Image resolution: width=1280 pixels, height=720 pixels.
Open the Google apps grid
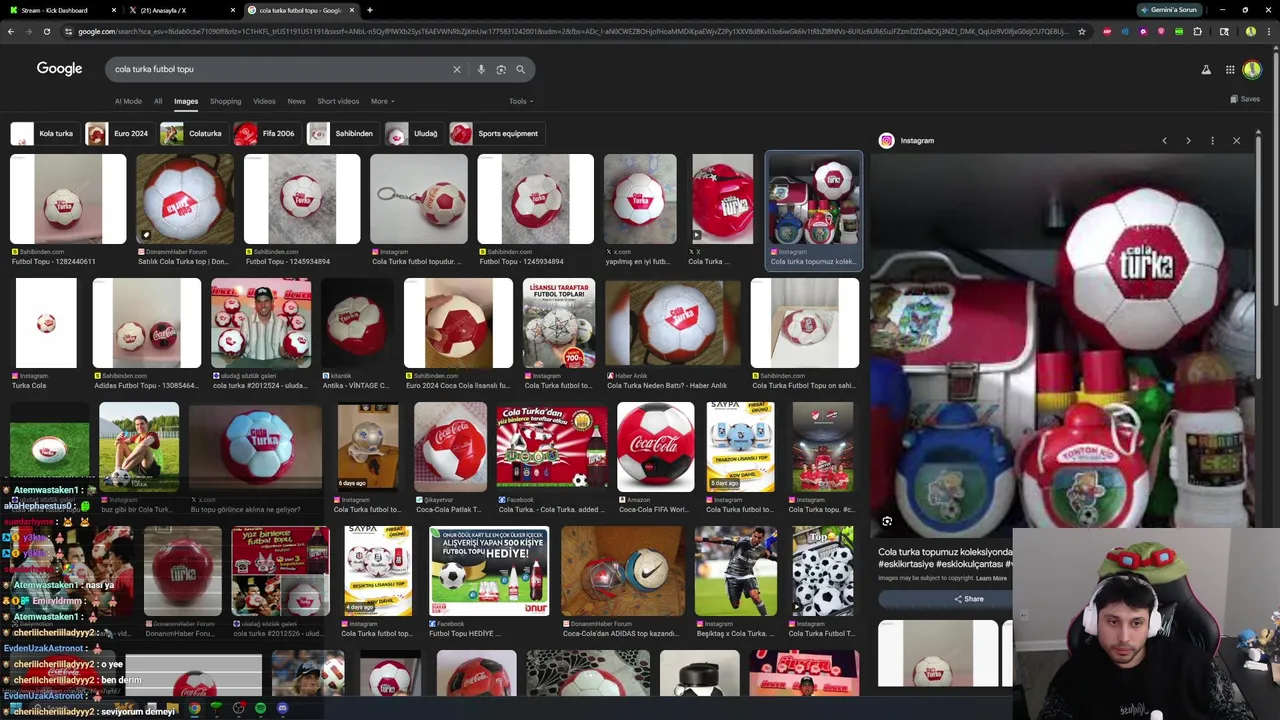[1230, 69]
